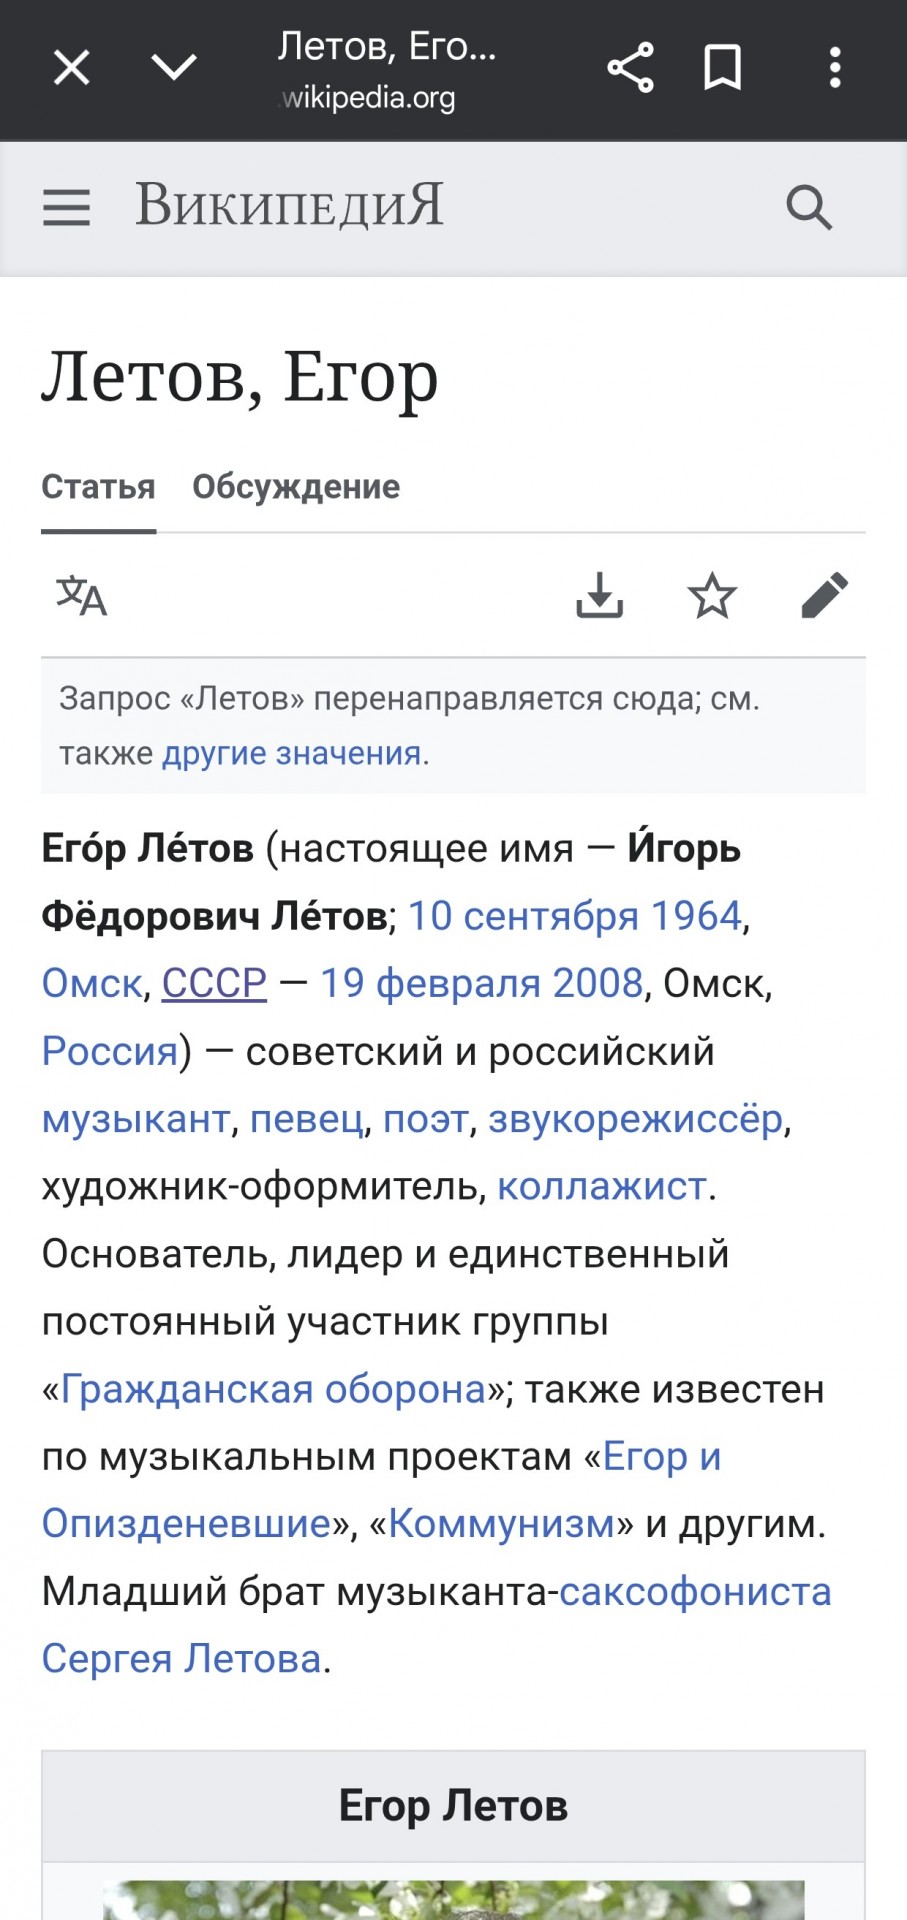Open the другие значения link
Screen dimensions: 907x1920
(292, 753)
